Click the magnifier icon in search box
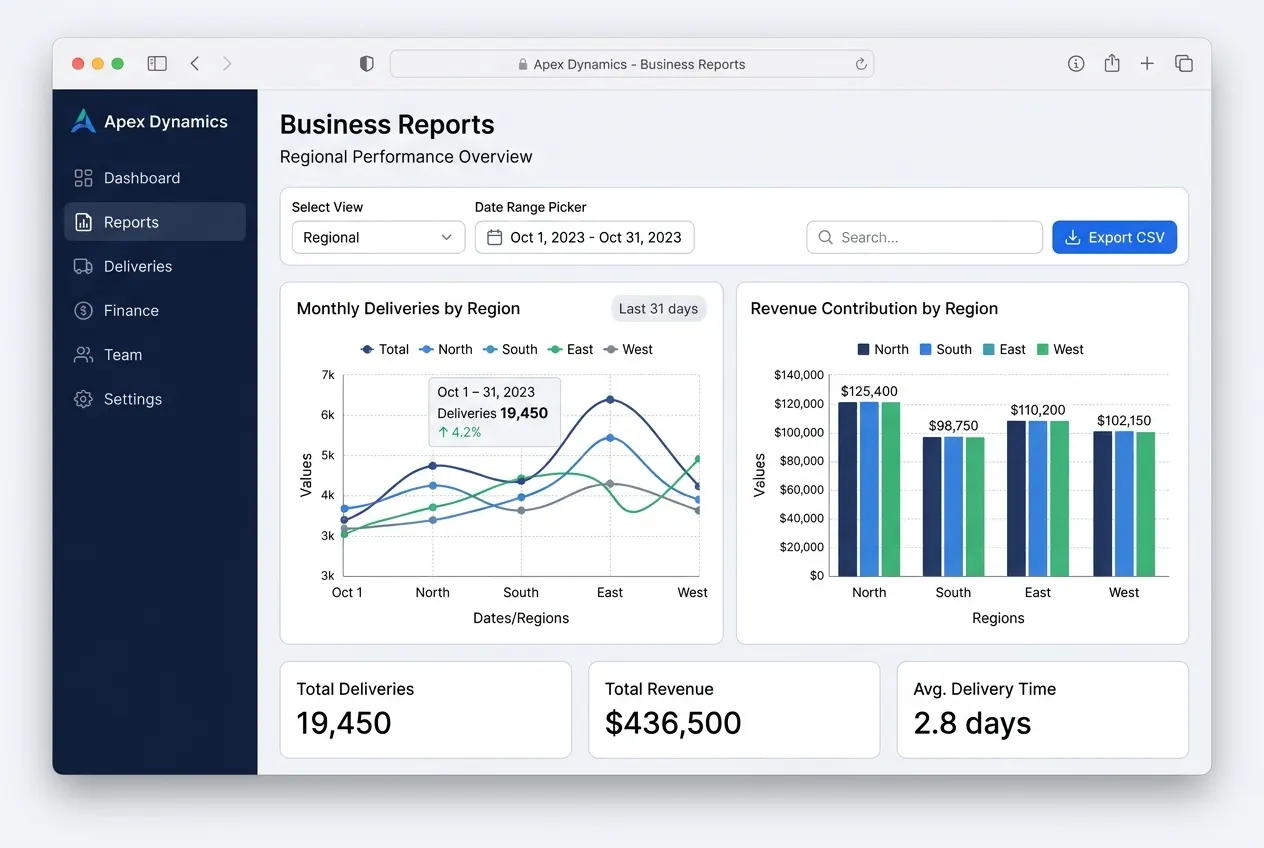This screenshot has width=1264, height=848. pyautogui.click(x=825, y=237)
